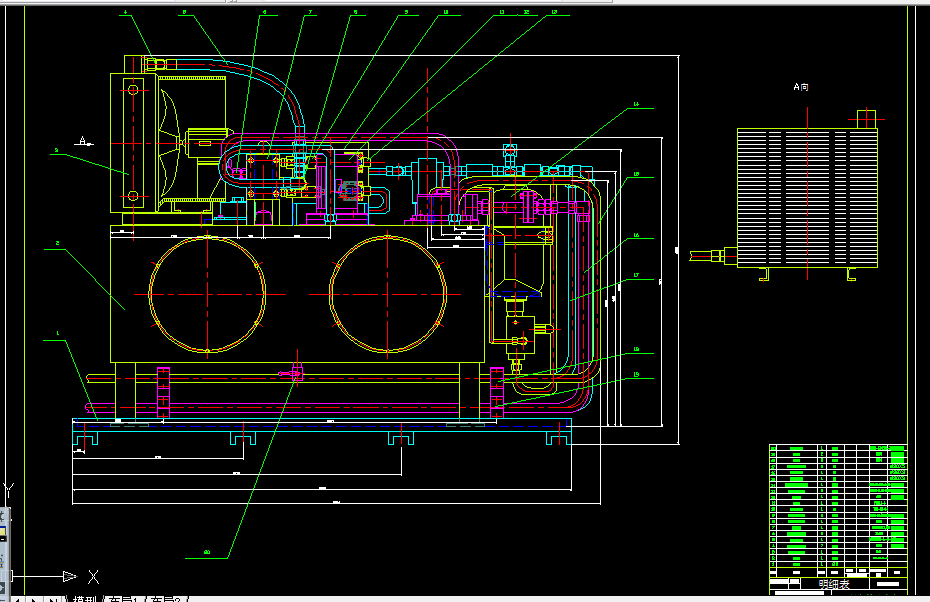The width and height of the screenshot is (930, 602).
Task: Open the 布局2 layout tab
Action: click(x=165, y=599)
